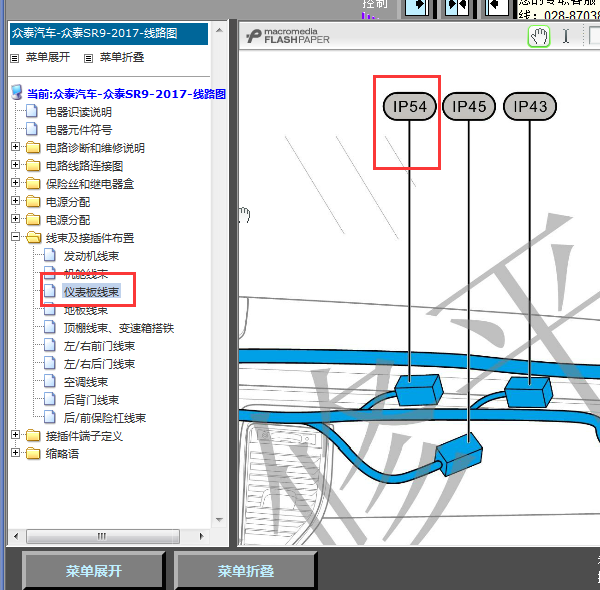The height and width of the screenshot is (590, 600).
Task: Click the folder icon for 电路线路连接图
Action: [x=33, y=165]
